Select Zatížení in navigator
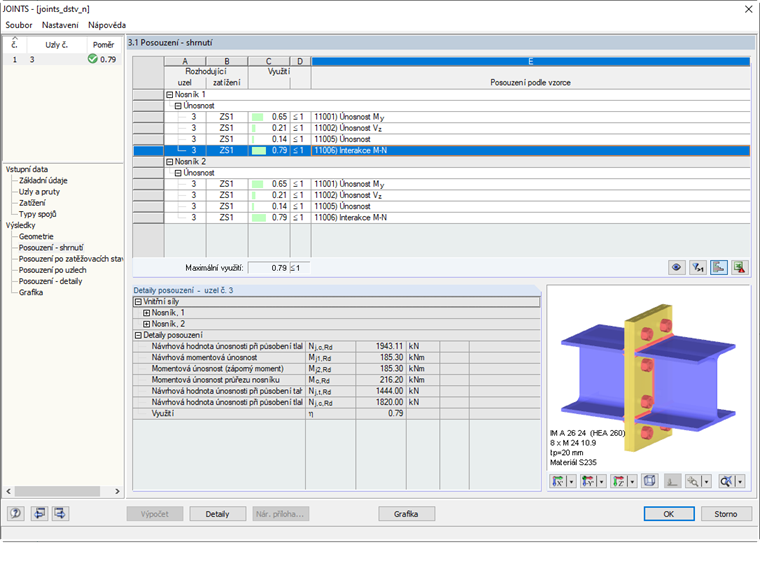Viewport: 760px width, 570px height. (x=32, y=203)
